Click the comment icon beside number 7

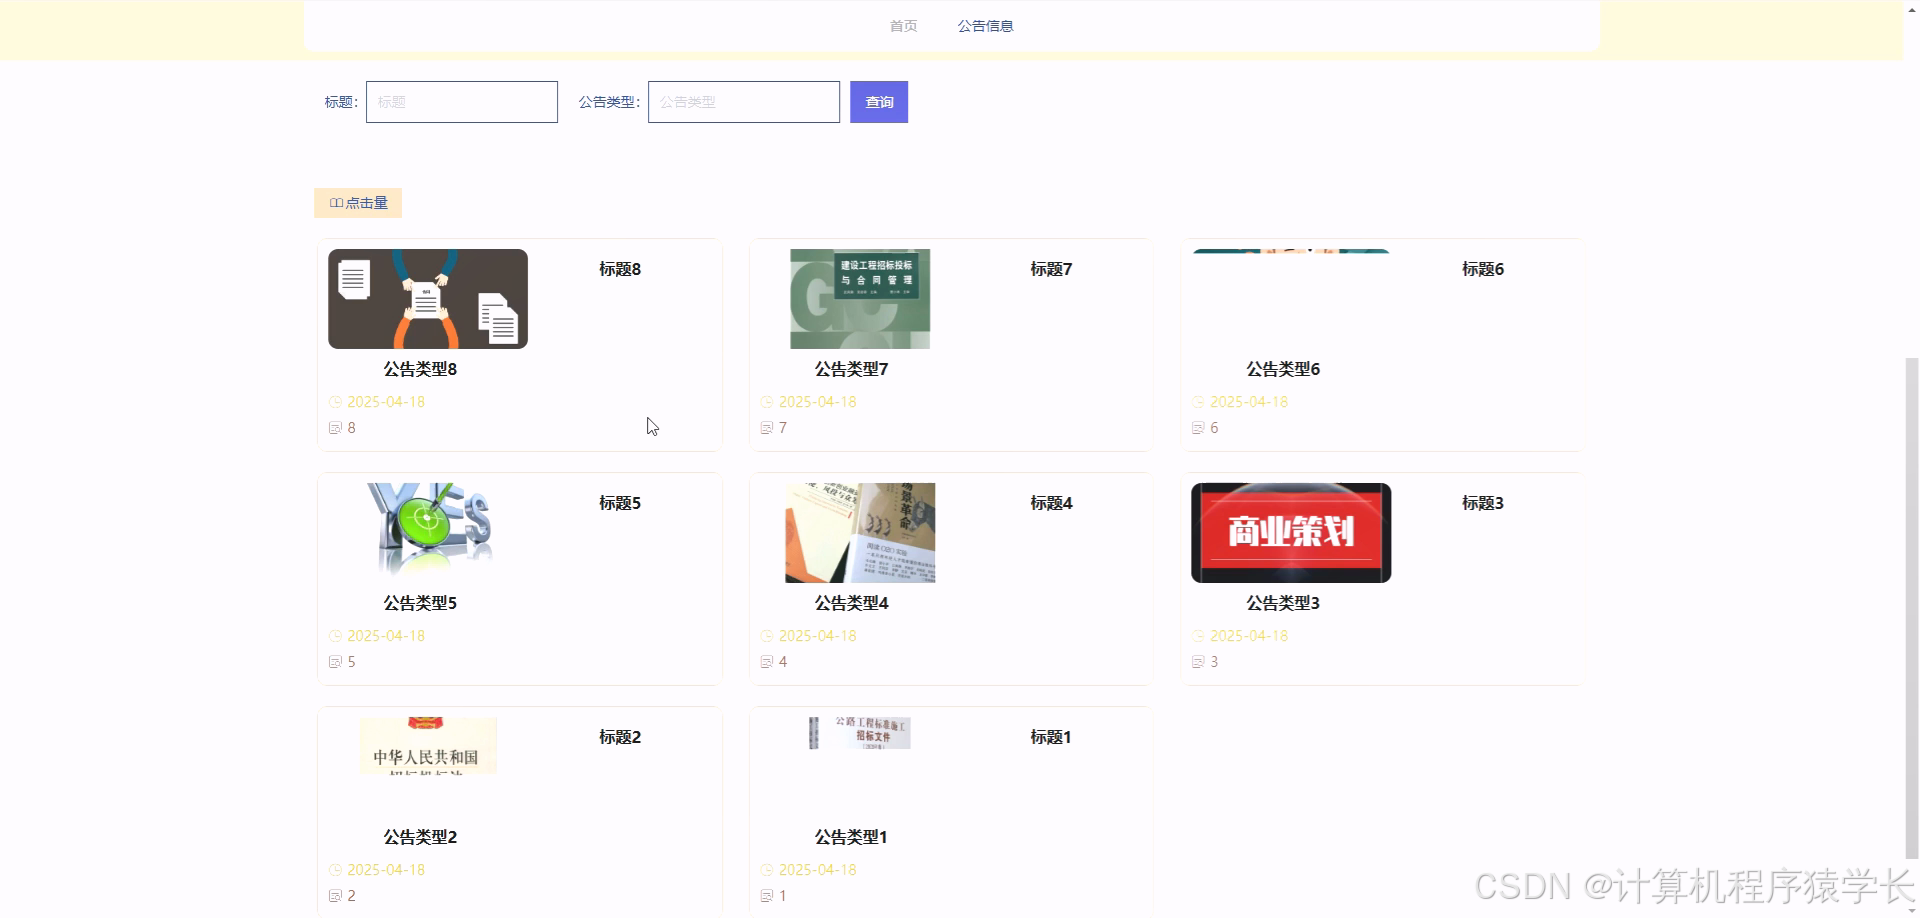point(767,427)
